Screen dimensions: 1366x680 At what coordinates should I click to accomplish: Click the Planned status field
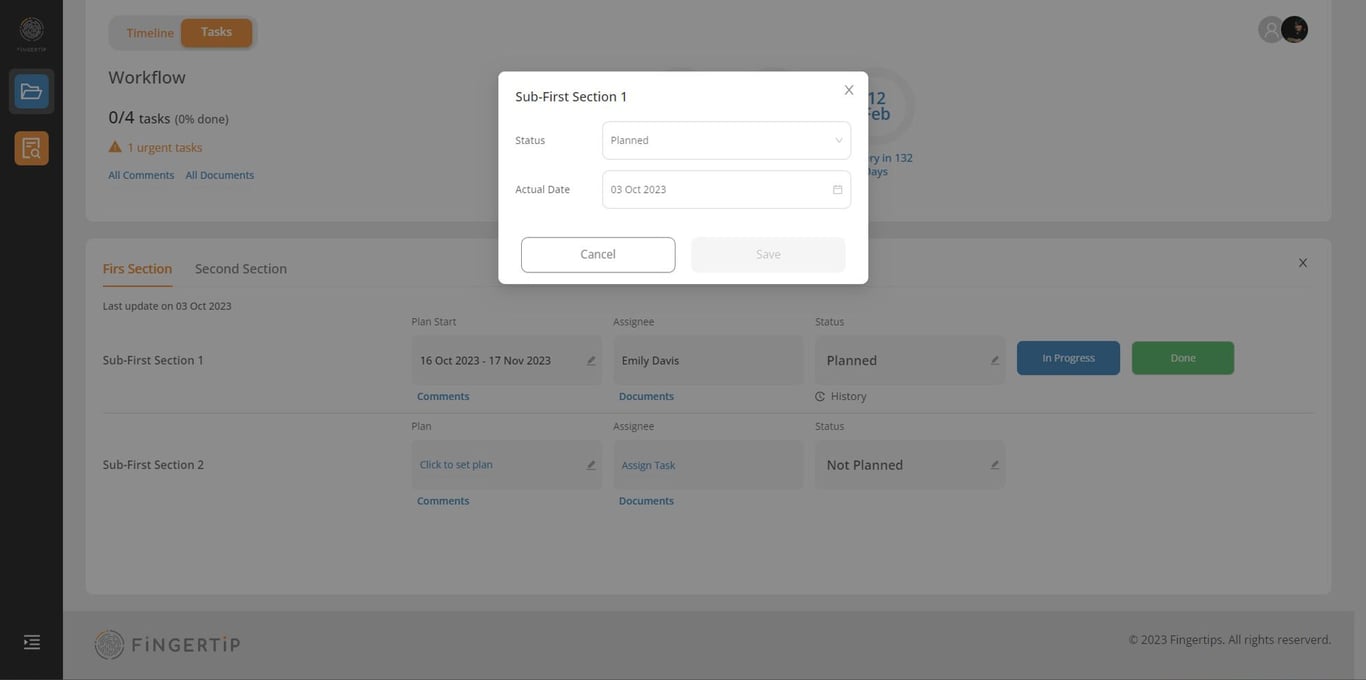pyautogui.click(x=910, y=361)
